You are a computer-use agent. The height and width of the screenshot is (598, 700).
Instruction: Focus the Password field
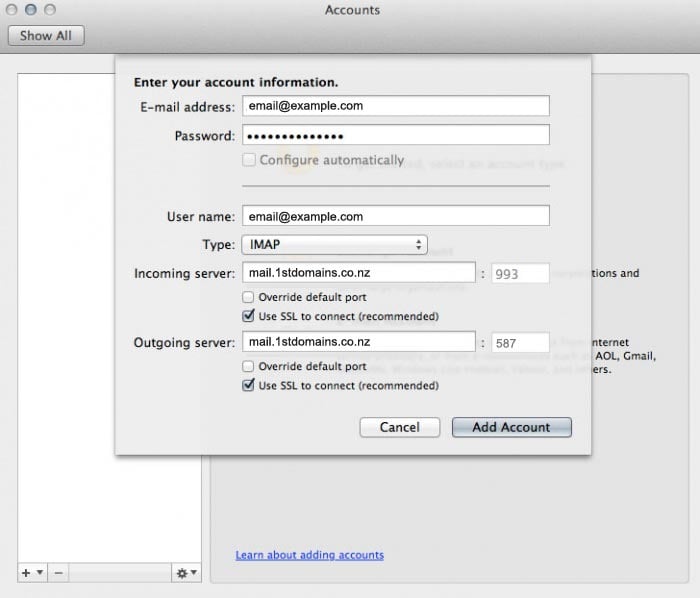(395, 135)
